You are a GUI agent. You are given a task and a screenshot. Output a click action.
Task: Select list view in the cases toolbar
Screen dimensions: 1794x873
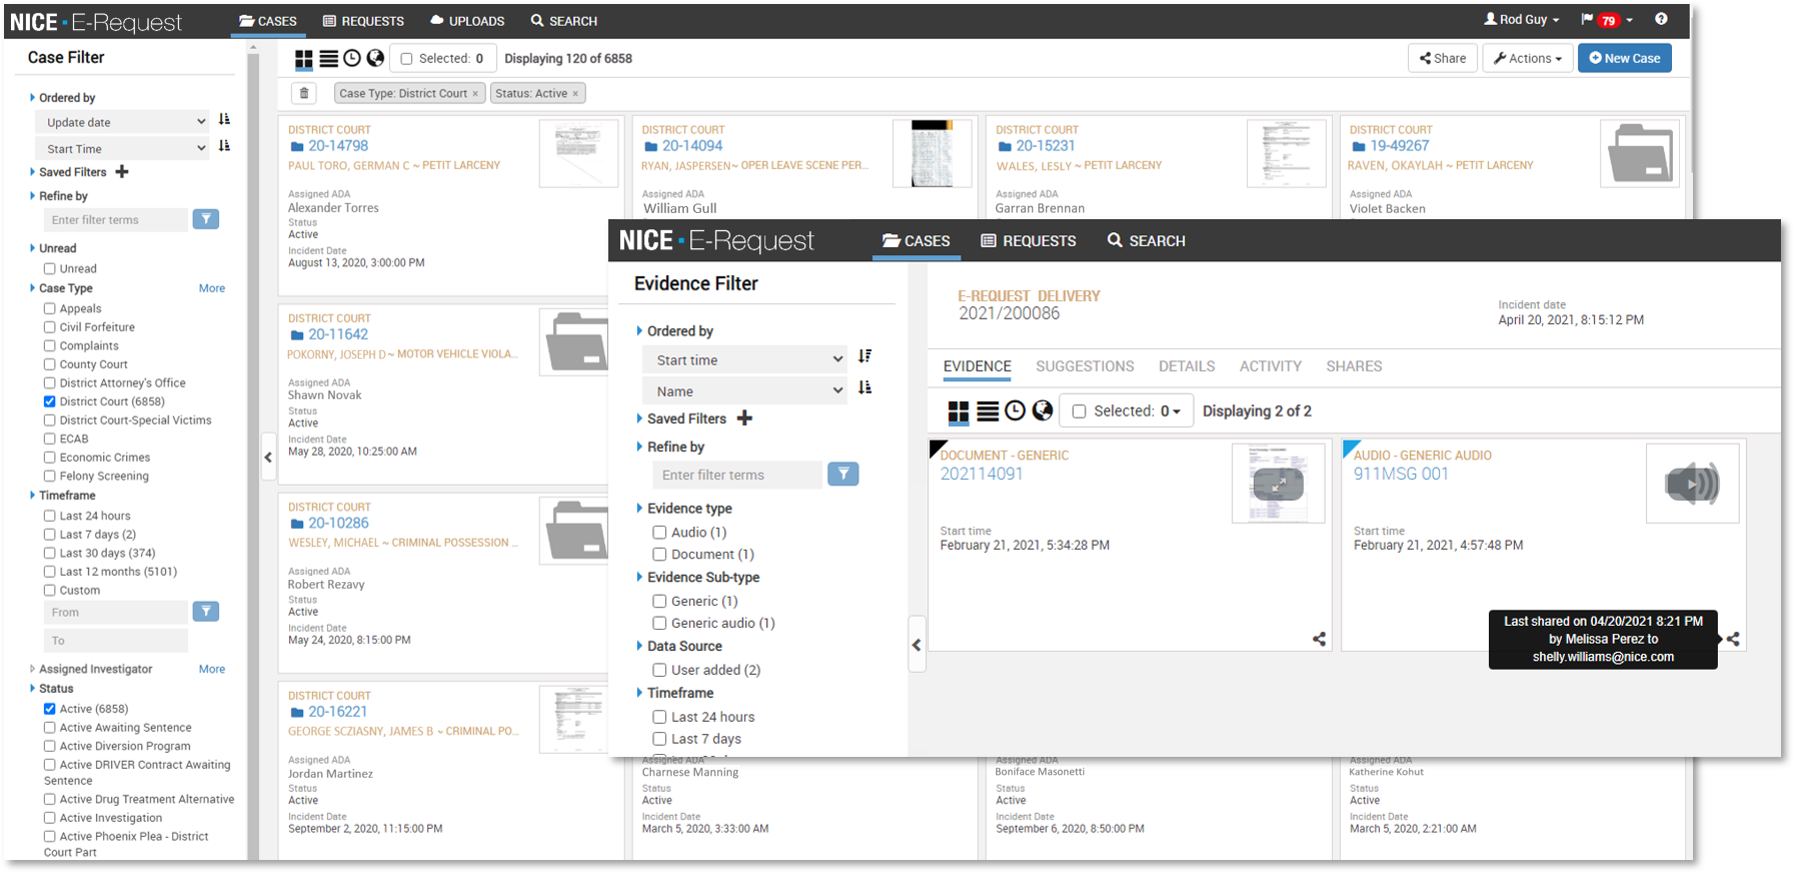(328, 59)
